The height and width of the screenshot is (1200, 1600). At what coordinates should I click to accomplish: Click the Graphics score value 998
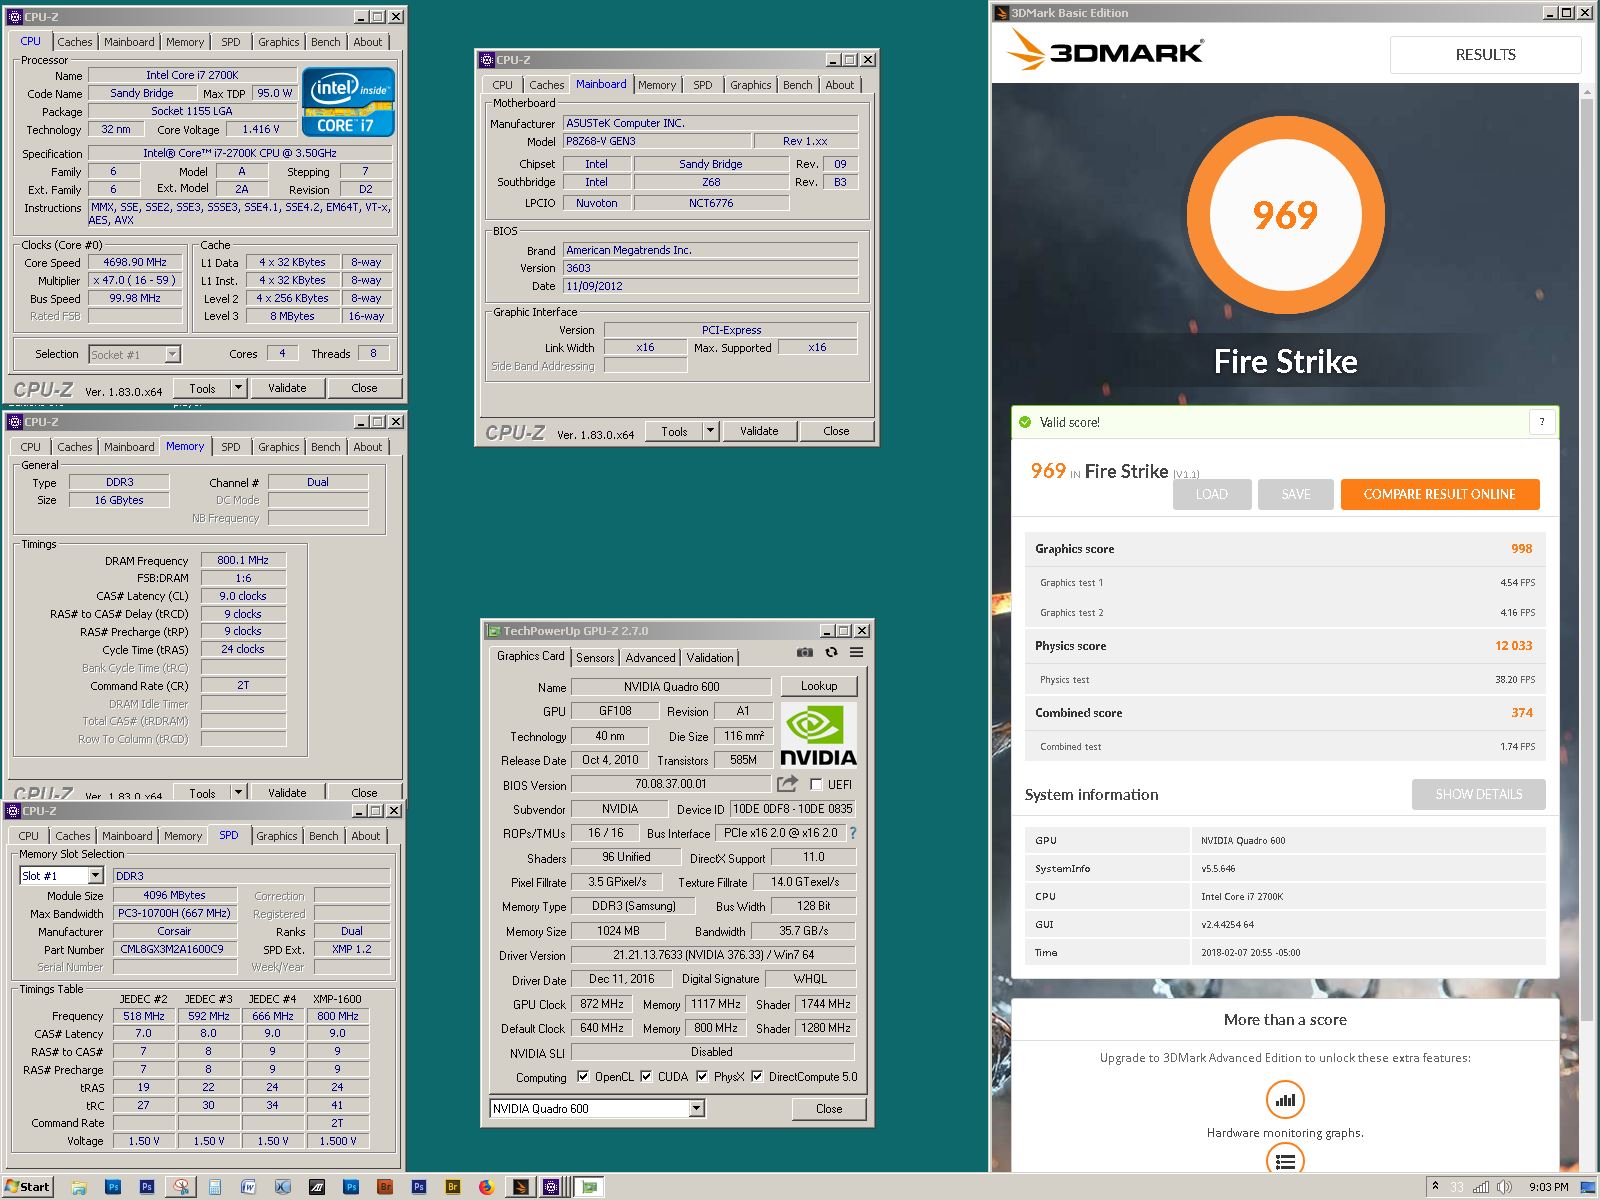[1521, 549]
